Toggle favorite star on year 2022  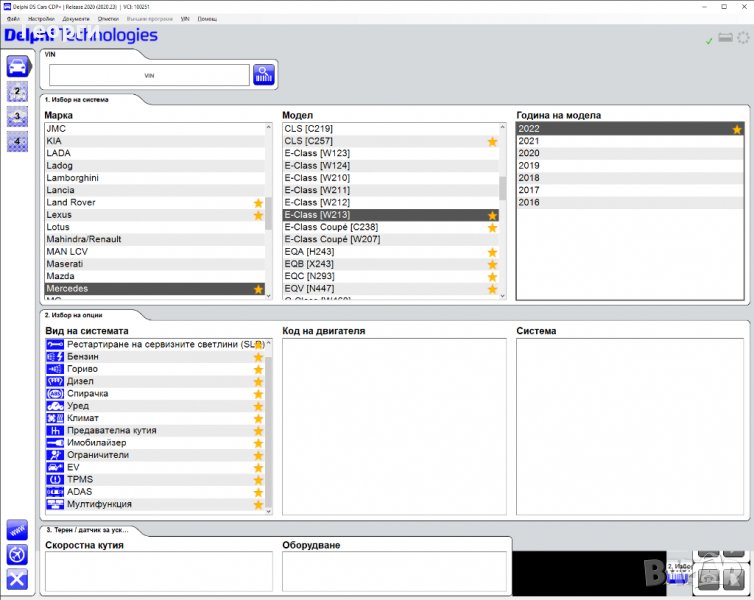[x=737, y=129]
